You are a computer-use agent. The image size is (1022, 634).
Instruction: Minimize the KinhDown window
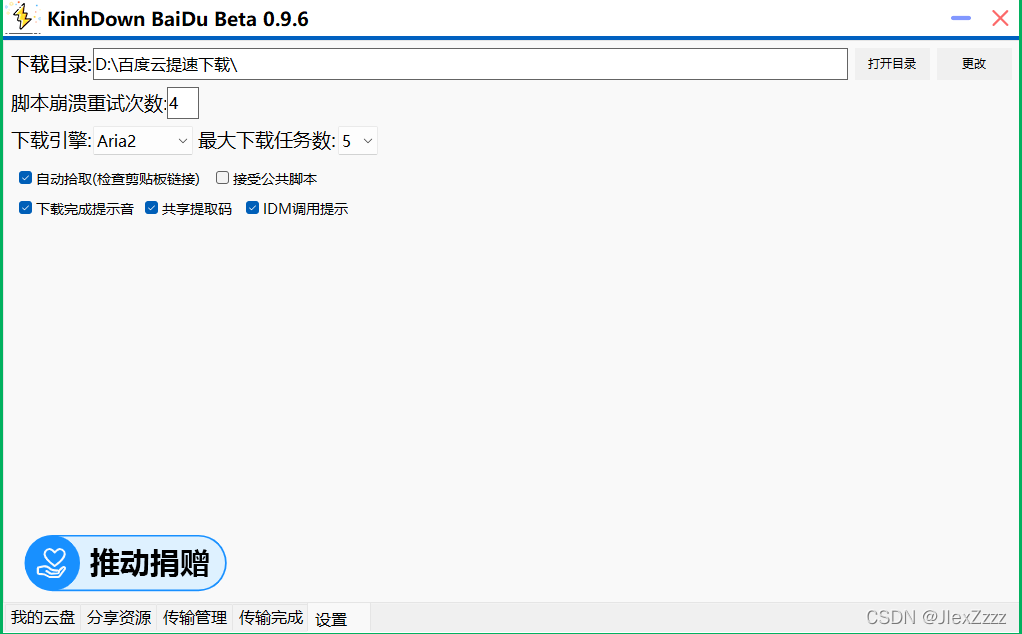961,18
